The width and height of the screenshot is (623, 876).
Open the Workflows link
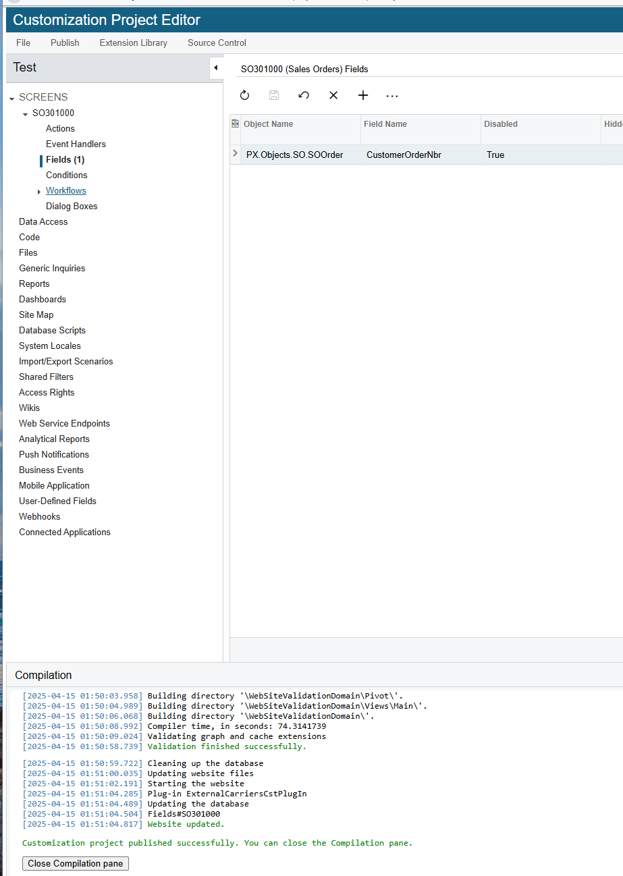[66, 191]
